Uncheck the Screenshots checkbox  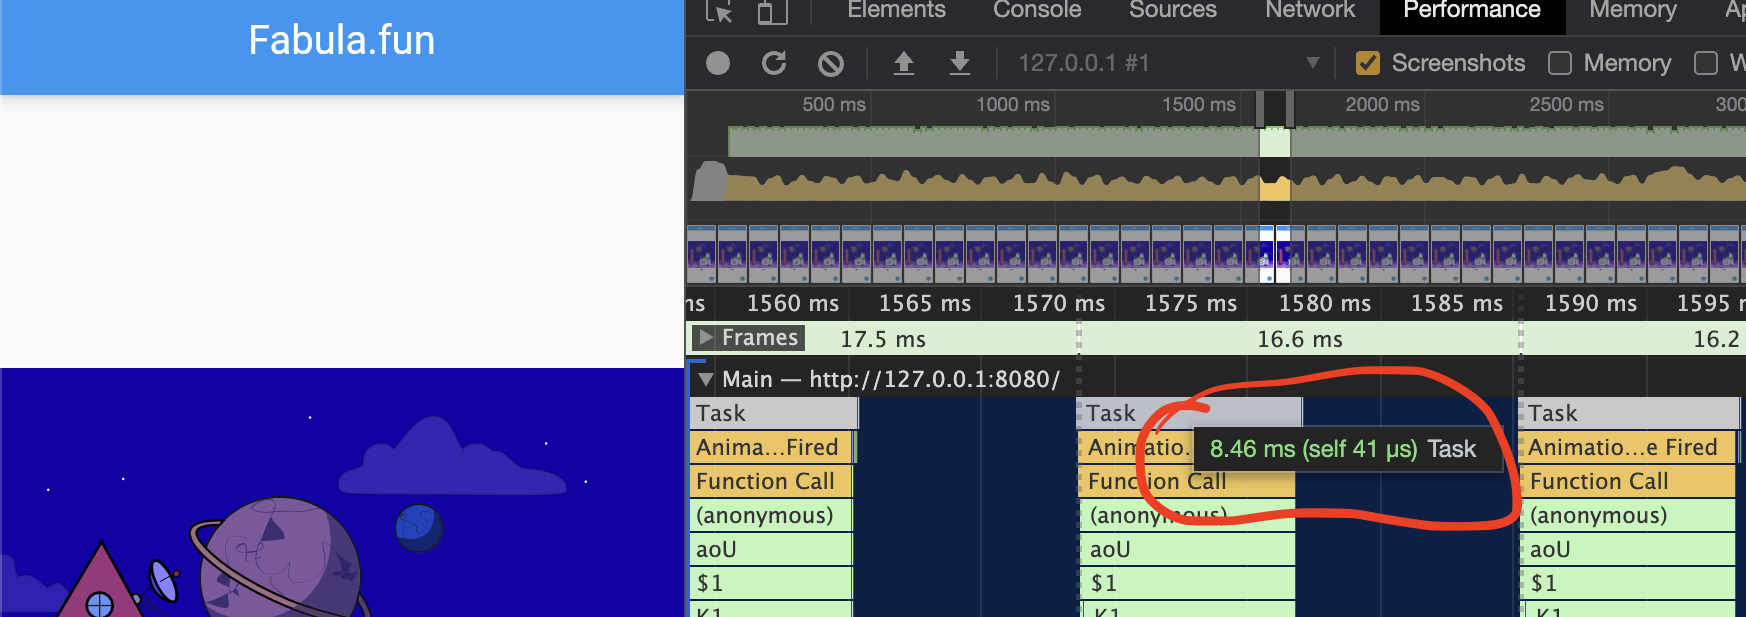(1368, 63)
